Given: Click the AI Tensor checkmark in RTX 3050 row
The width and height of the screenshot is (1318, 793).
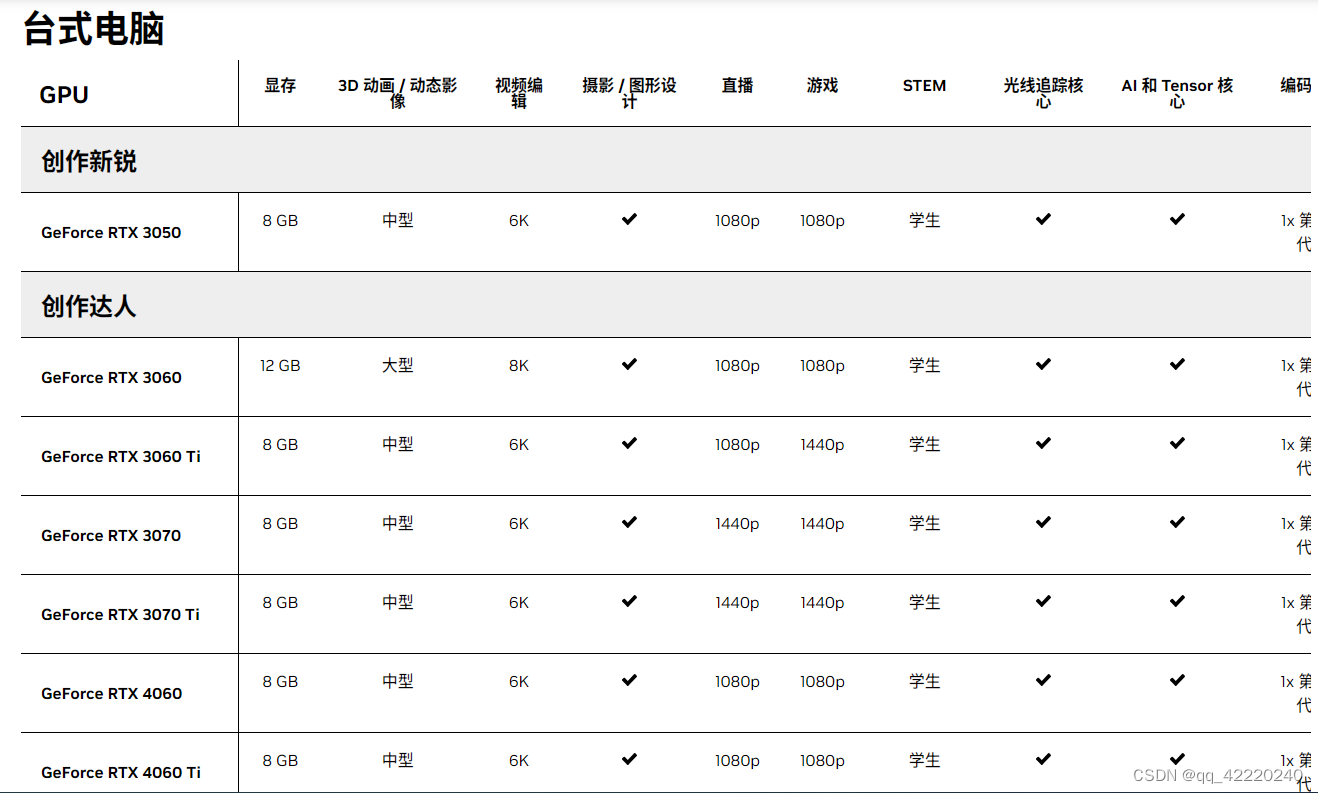Looking at the screenshot, I should (x=1177, y=219).
